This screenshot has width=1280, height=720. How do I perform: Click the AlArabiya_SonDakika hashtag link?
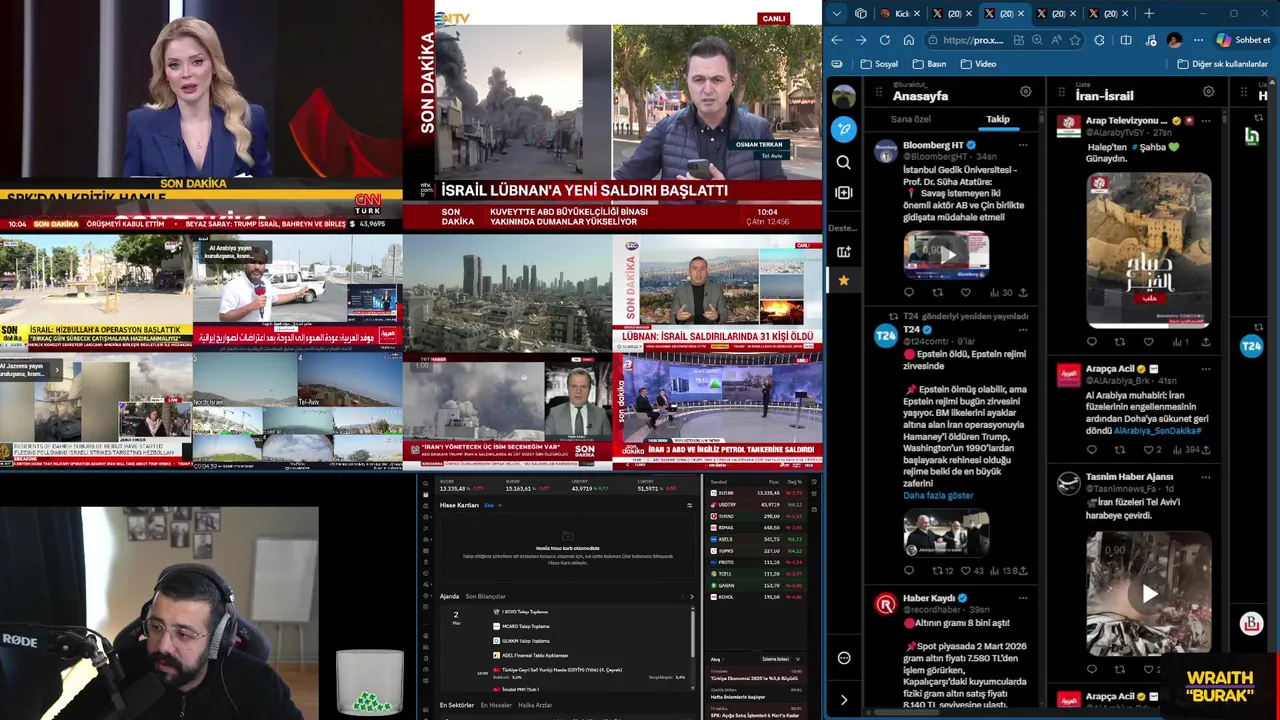coord(1157,431)
